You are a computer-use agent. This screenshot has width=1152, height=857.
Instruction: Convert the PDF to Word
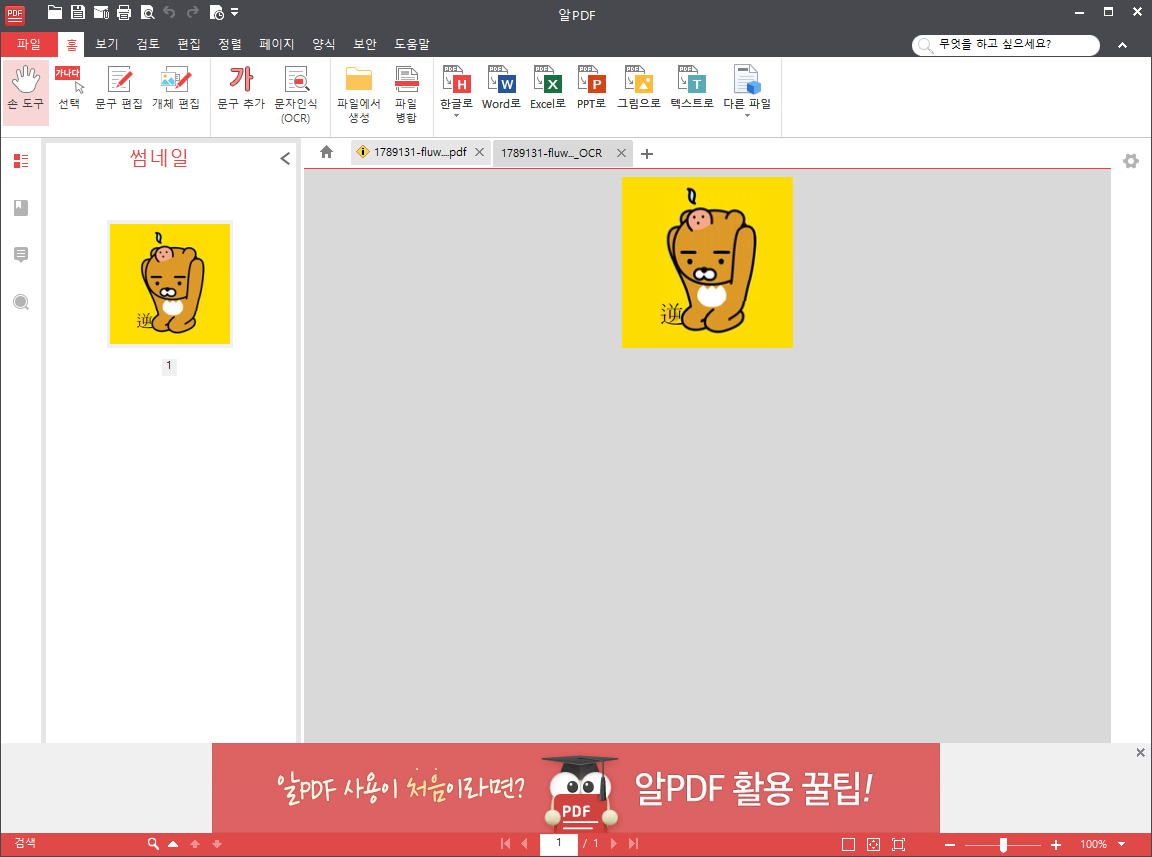tap(501, 88)
